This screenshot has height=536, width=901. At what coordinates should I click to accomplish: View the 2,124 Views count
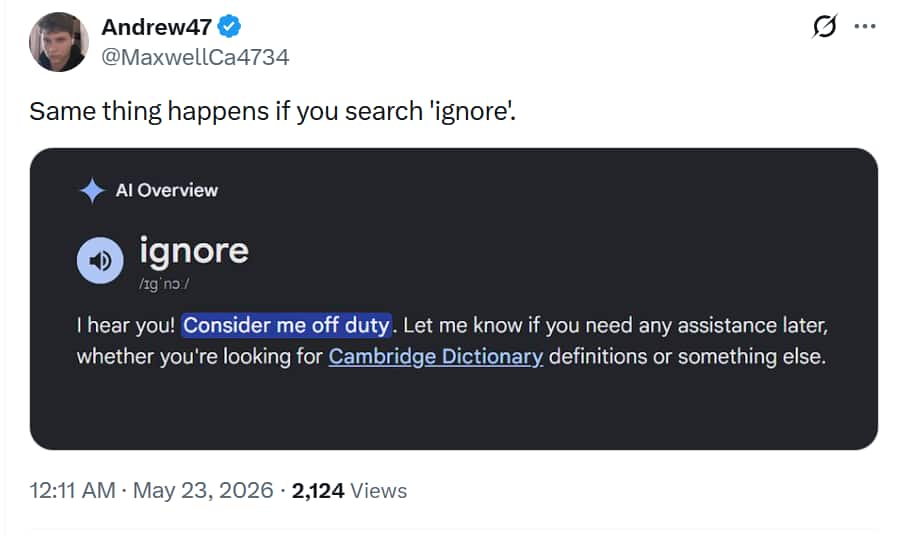[349, 491]
